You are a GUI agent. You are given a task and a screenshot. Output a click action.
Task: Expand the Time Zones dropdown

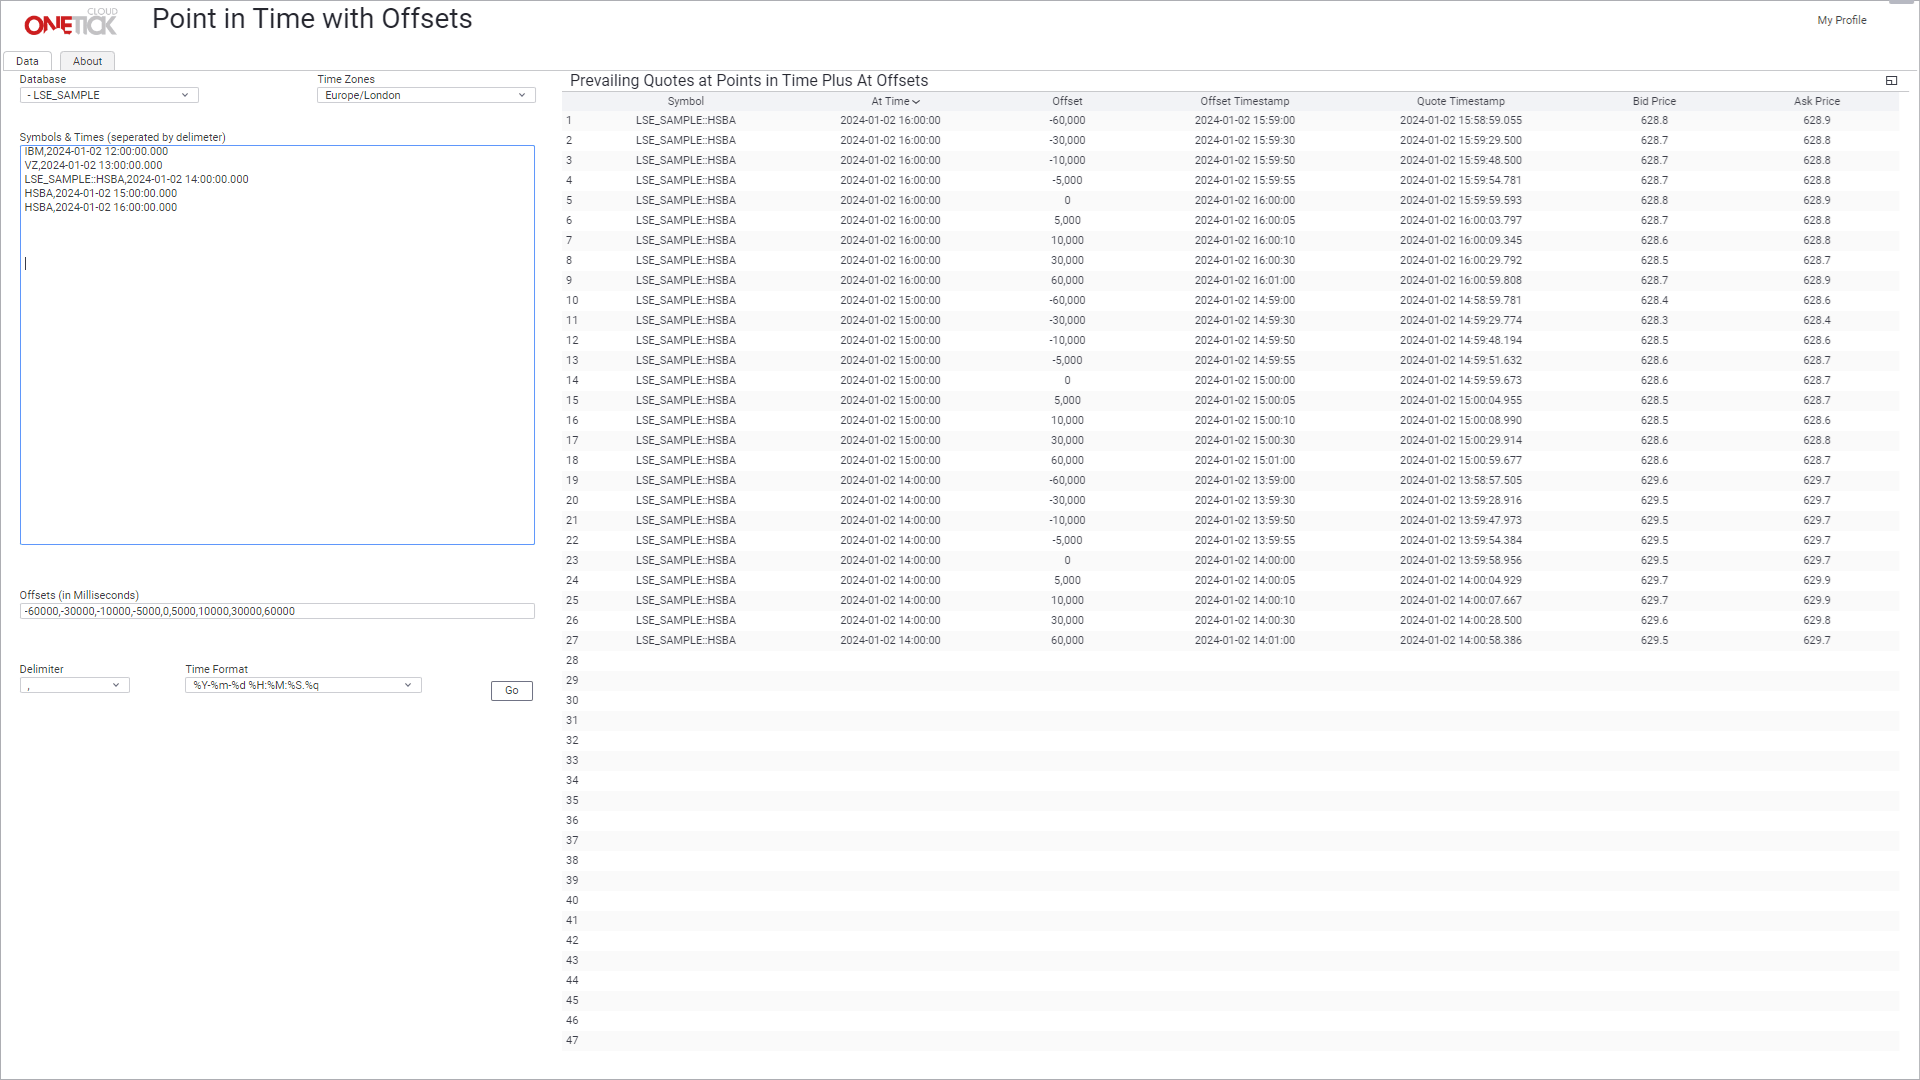426,95
